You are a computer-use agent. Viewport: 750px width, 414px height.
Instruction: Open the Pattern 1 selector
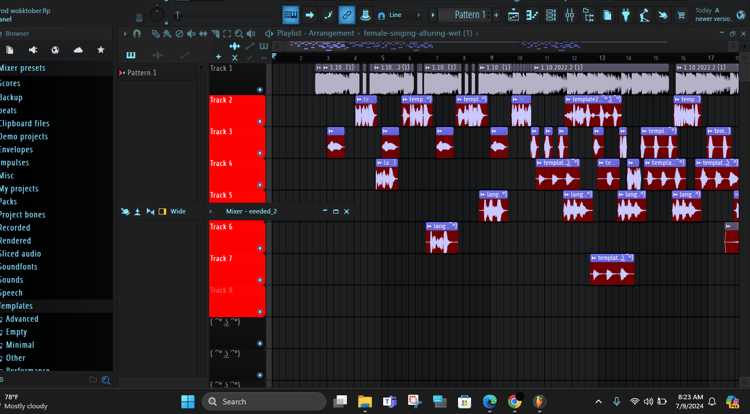pyautogui.click(x=465, y=15)
